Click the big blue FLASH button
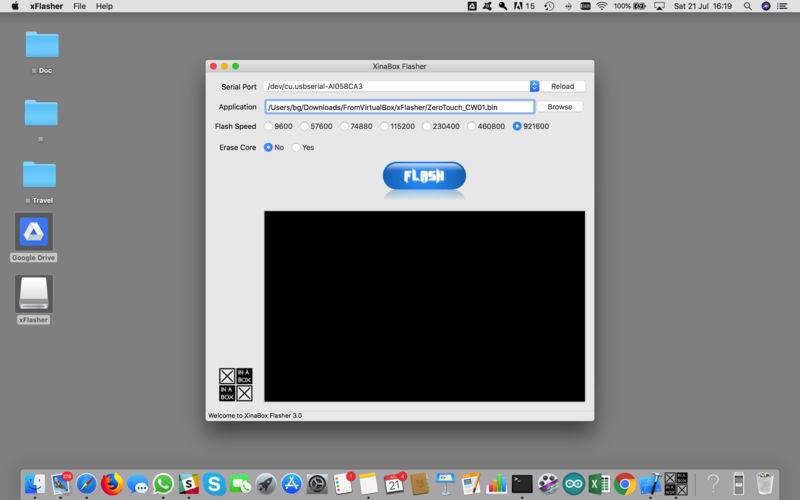 (x=424, y=176)
